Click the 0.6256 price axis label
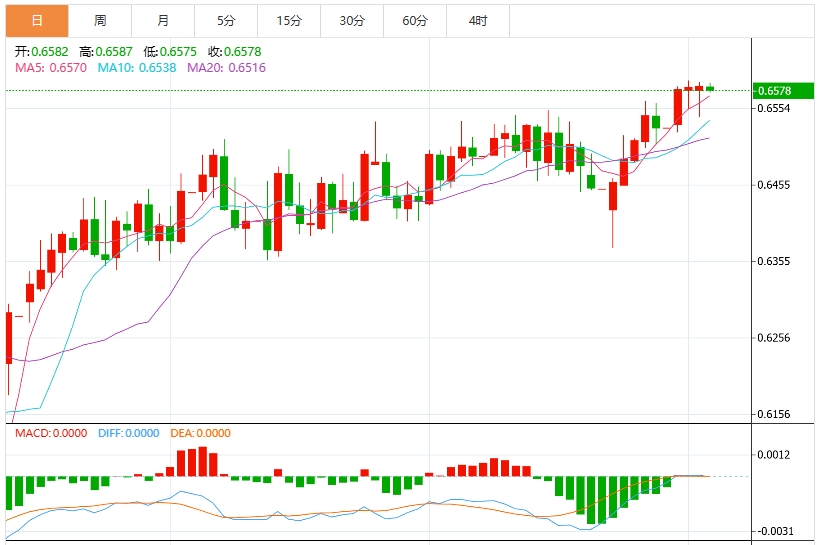The height and width of the screenshot is (545, 823). pos(774,338)
